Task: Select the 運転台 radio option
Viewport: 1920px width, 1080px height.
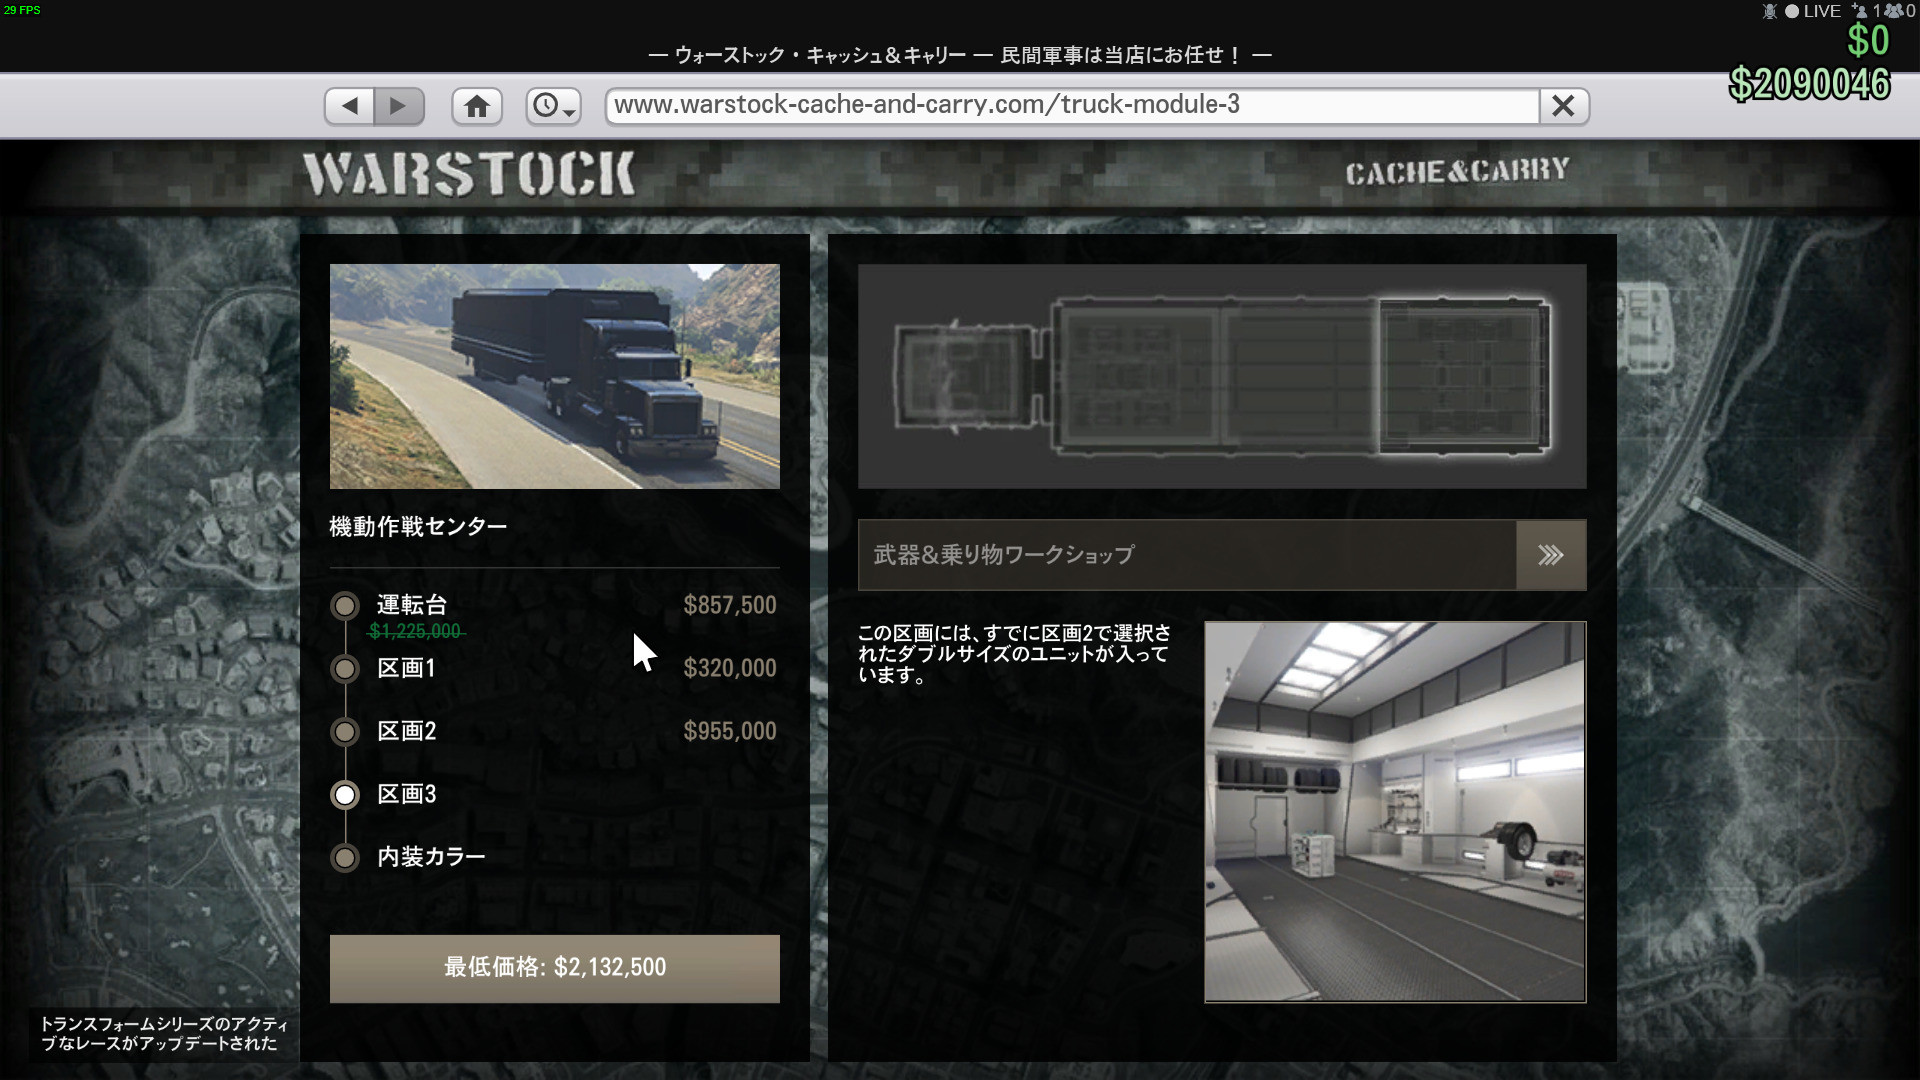Action: click(x=345, y=605)
